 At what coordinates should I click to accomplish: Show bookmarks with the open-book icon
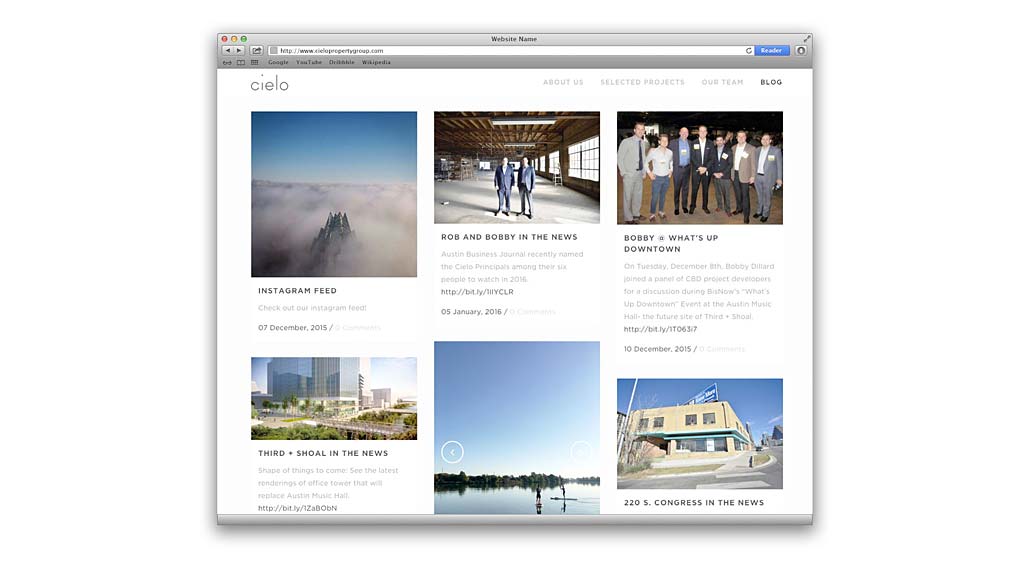click(x=240, y=62)
